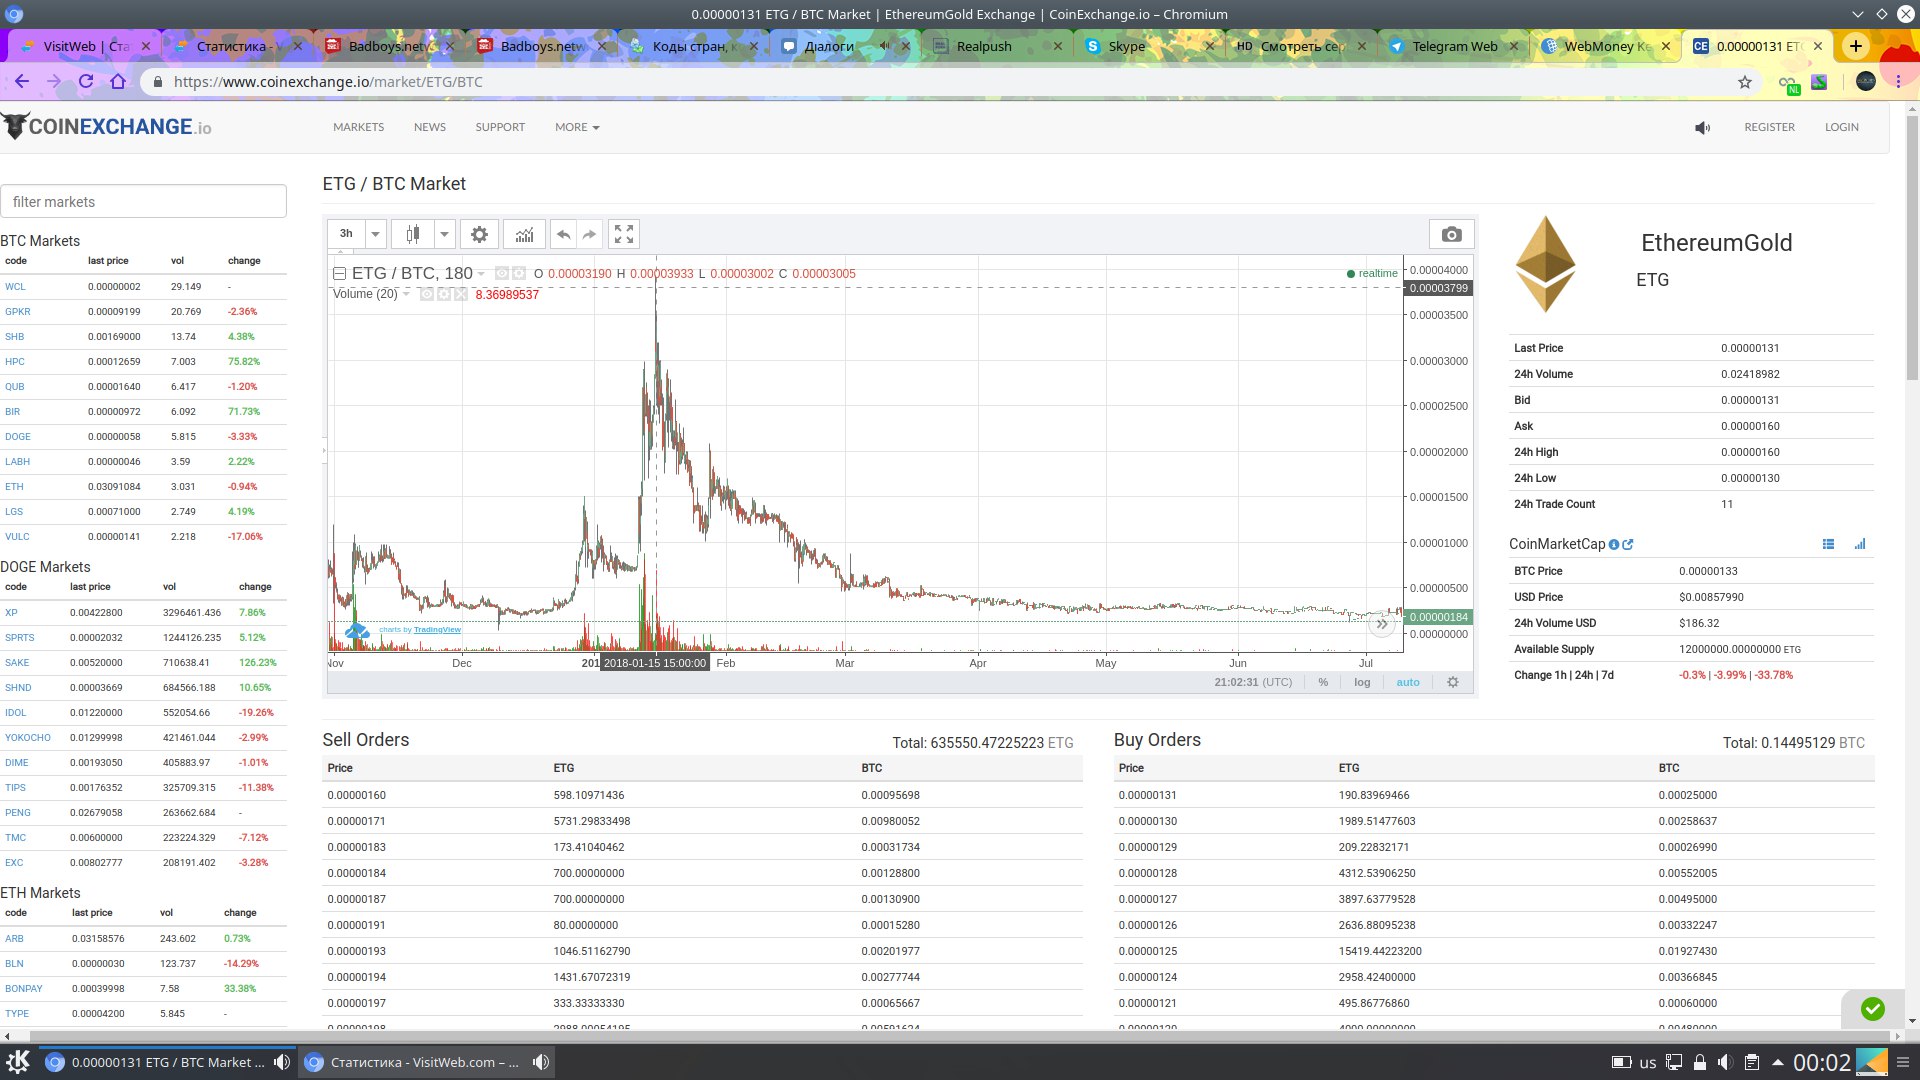The width and height of the screenshot is (1920, 1080).
Task: Click the volume icon in system tray
Action: point(1725,1062)
